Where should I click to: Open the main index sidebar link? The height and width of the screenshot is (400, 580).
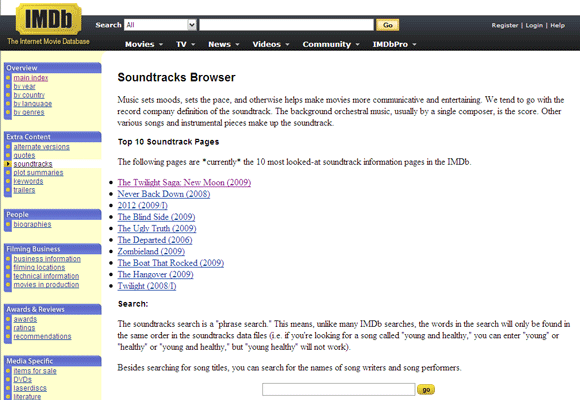tap(31, 78)
